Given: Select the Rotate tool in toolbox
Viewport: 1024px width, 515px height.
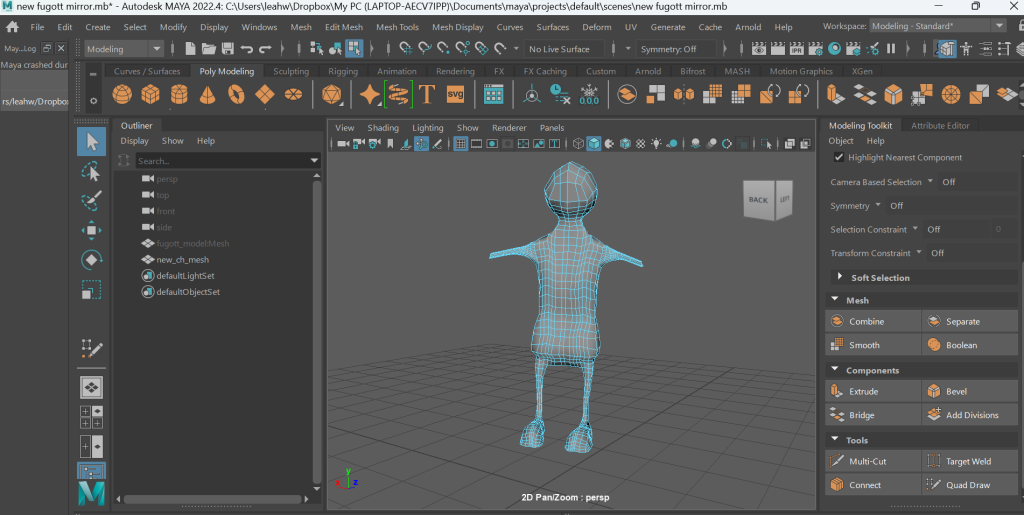Looking at the screenshot, I should click(x=91, y=260).
